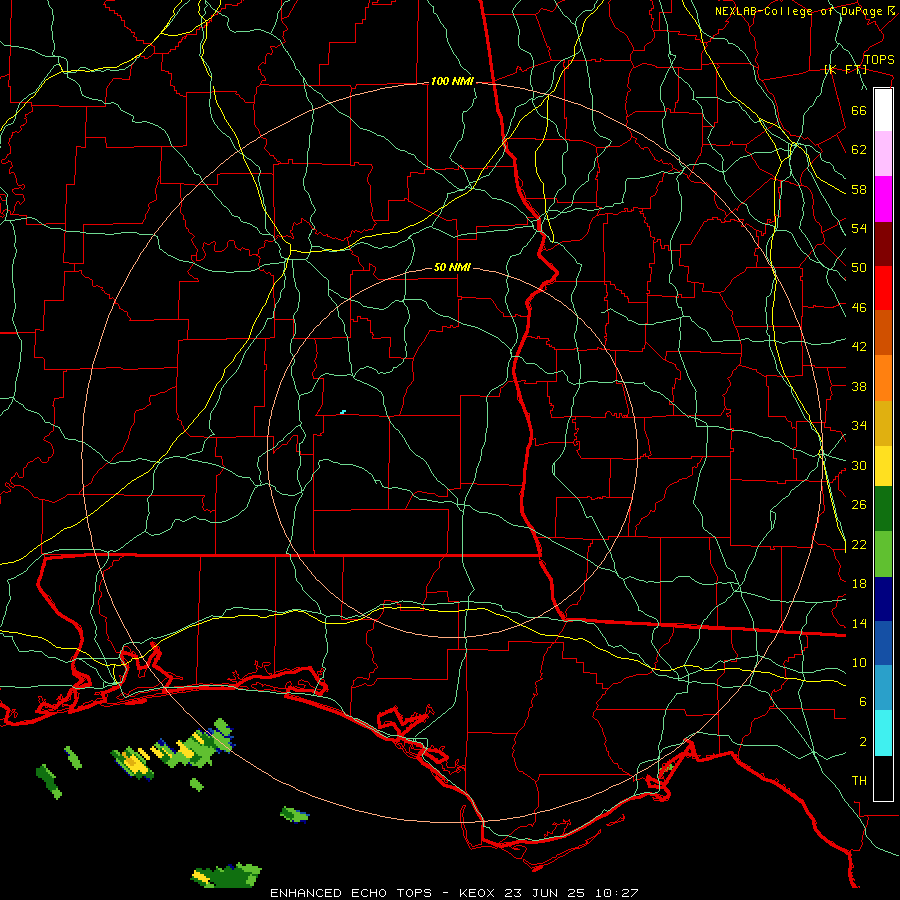Click the black TH swatch in the legend

coord(883,778)
